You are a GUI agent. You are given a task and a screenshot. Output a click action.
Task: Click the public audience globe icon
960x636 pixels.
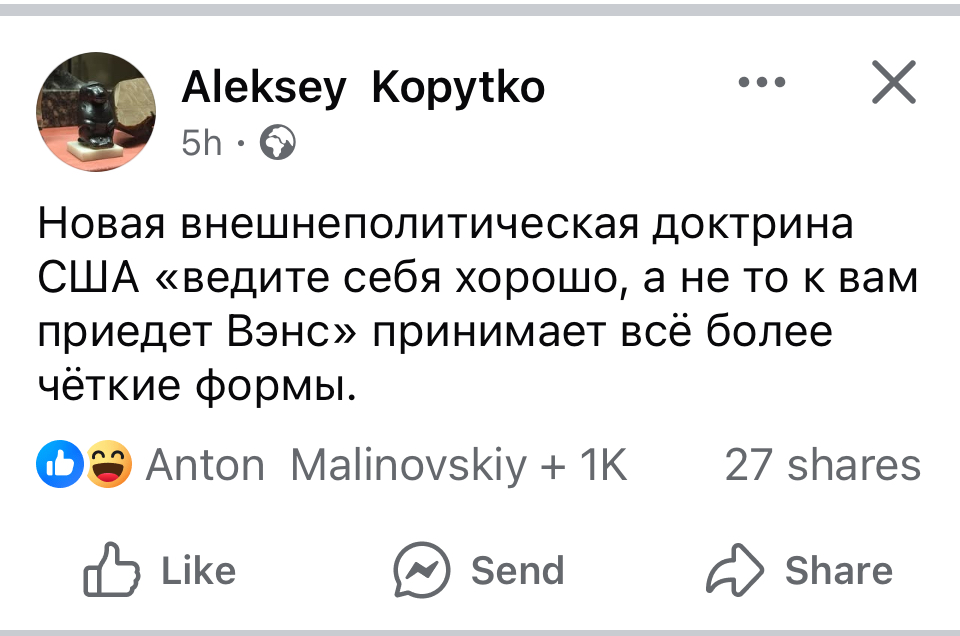click(277, 144)
